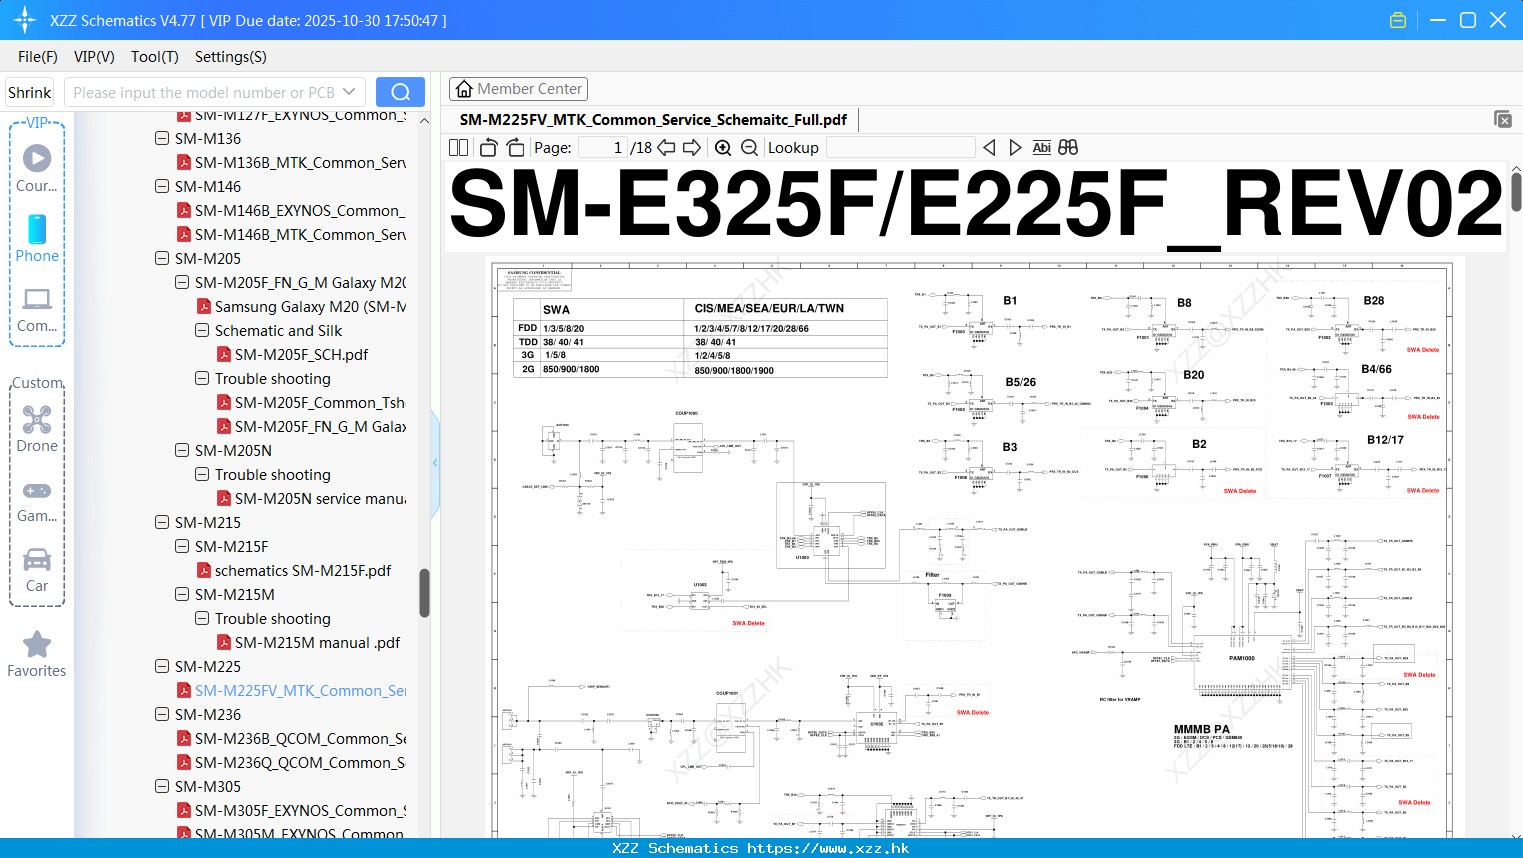Open SM-M136B_MTK_Common_Serv file
Viewport: 1523px width, 858px height.
[300, 162]
